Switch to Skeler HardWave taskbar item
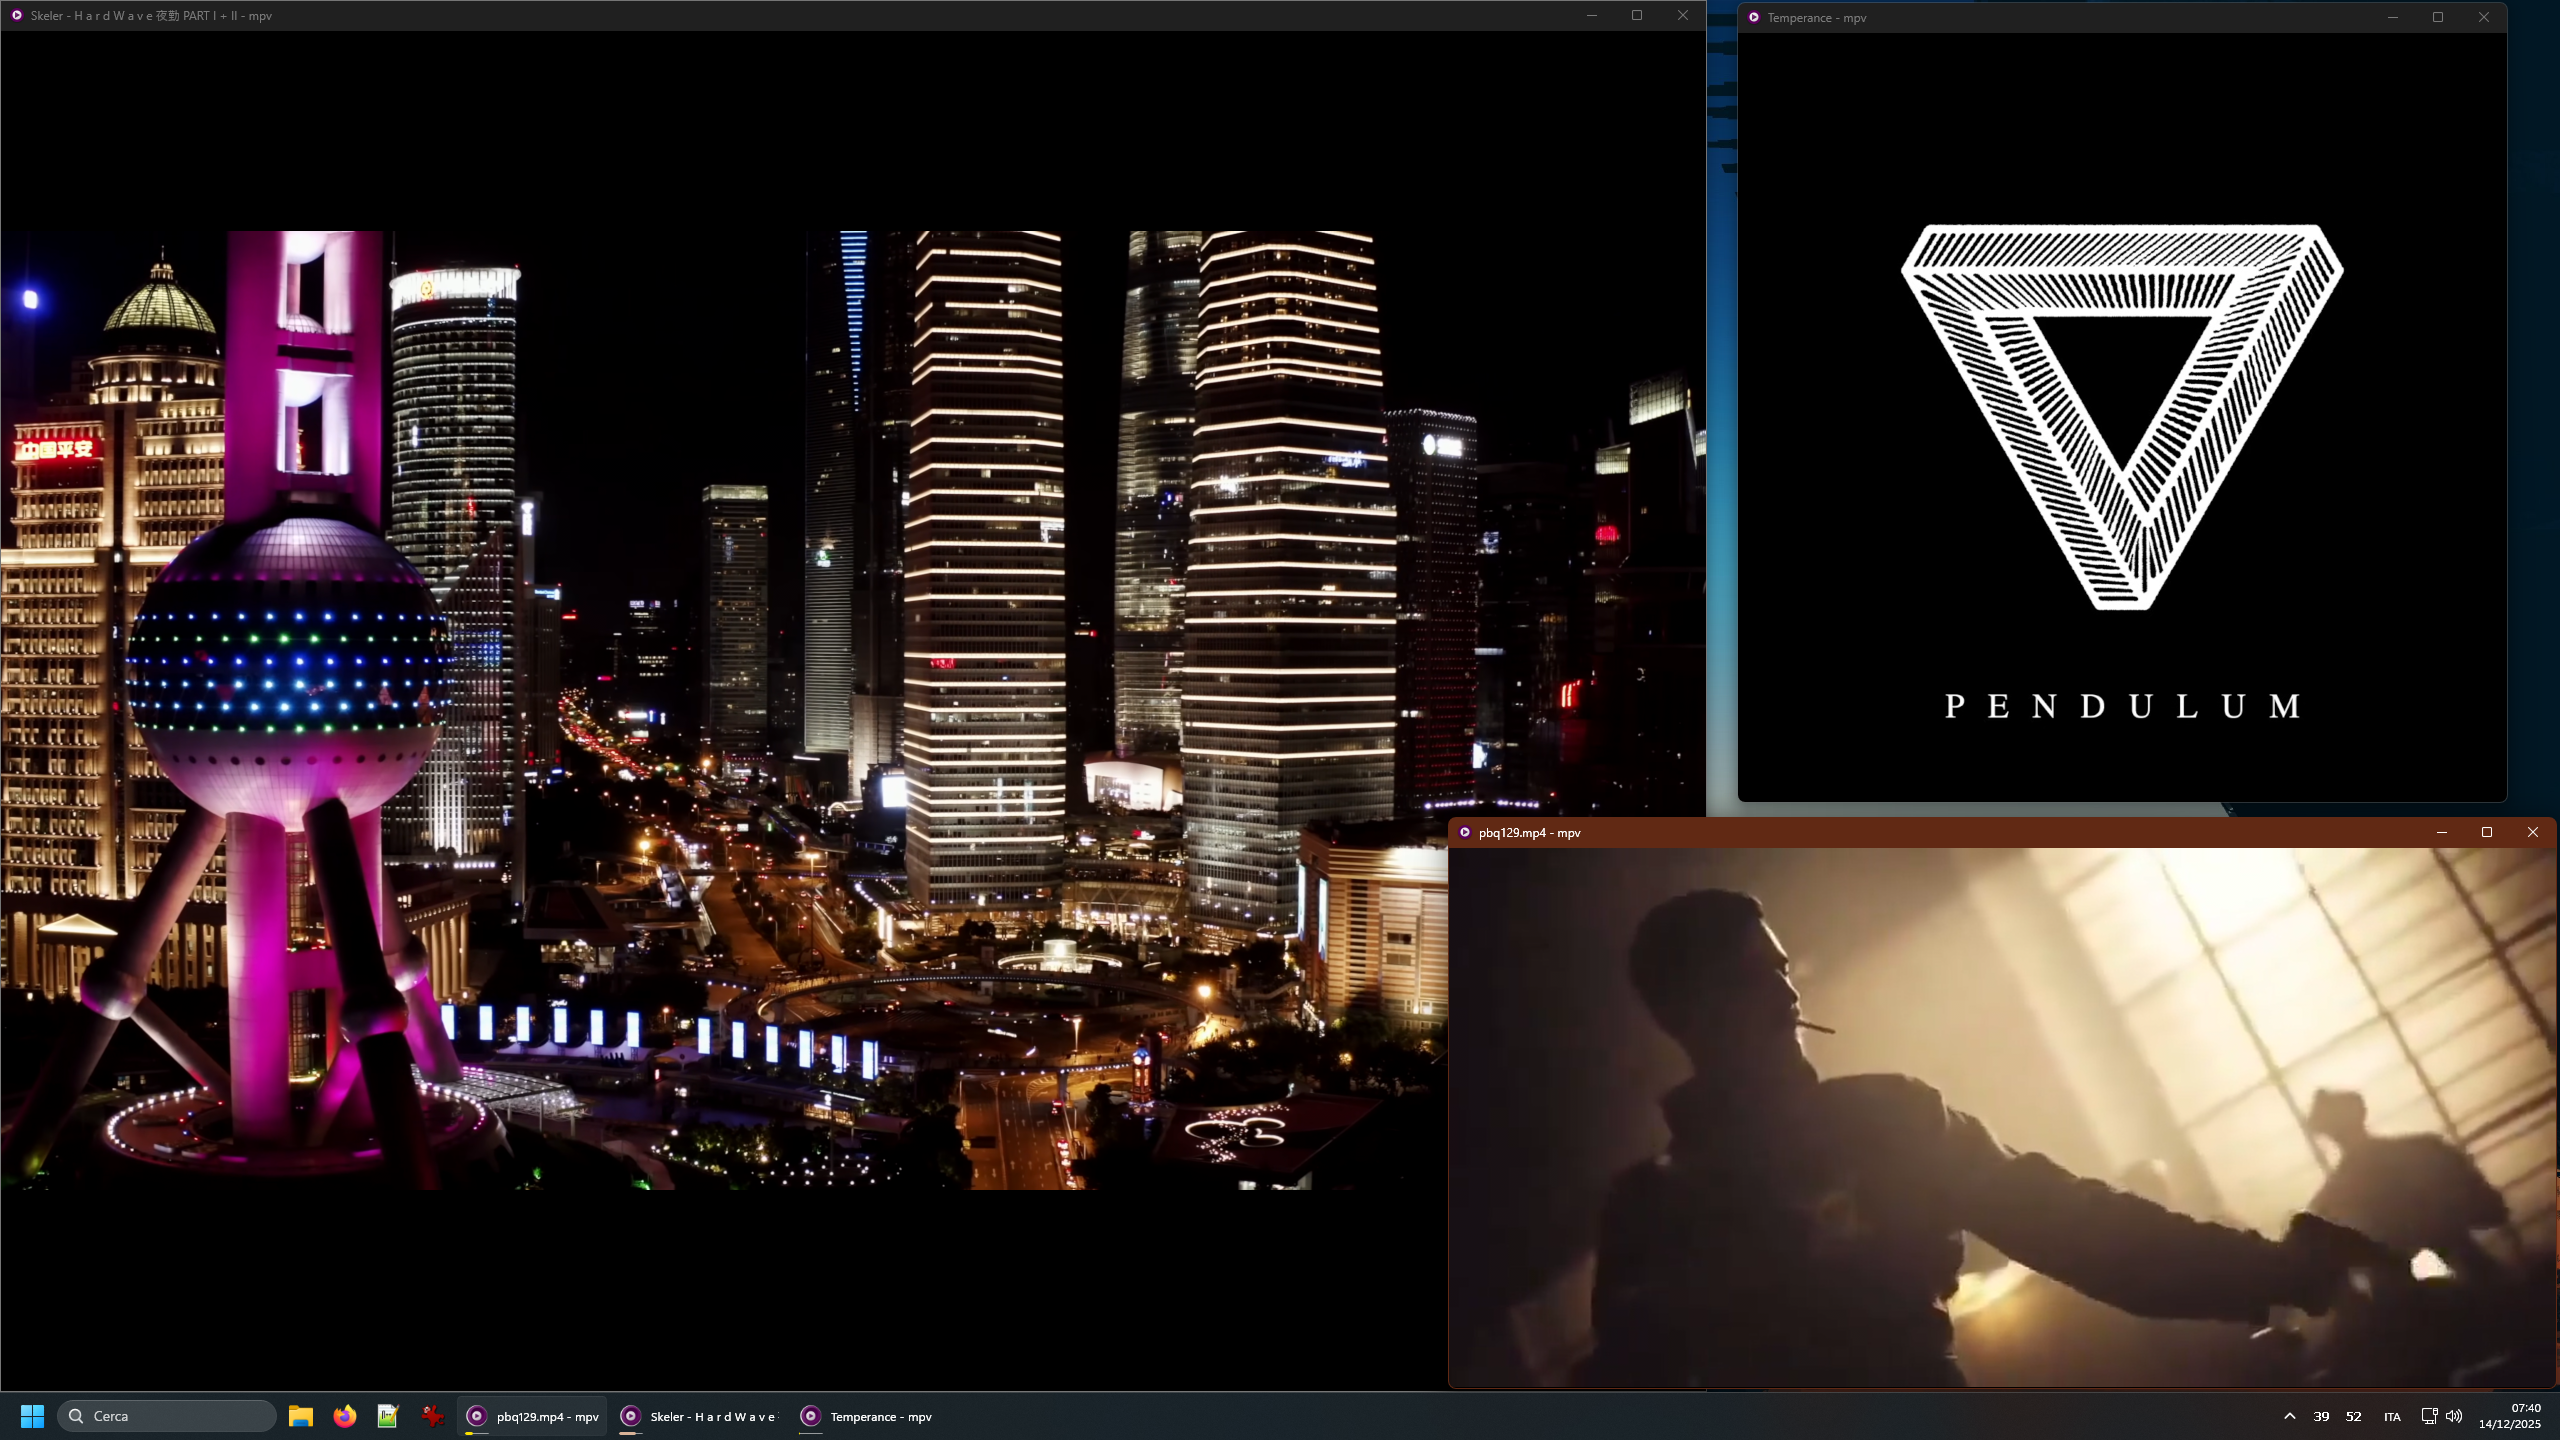 (699, 1416)
